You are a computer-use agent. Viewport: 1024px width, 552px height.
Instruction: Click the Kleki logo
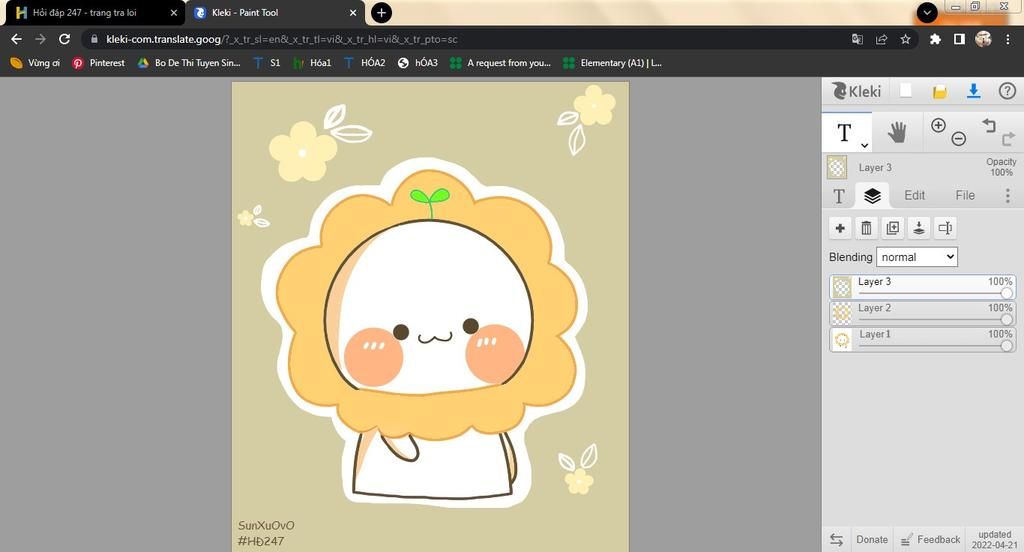click(x=856, y=91)
